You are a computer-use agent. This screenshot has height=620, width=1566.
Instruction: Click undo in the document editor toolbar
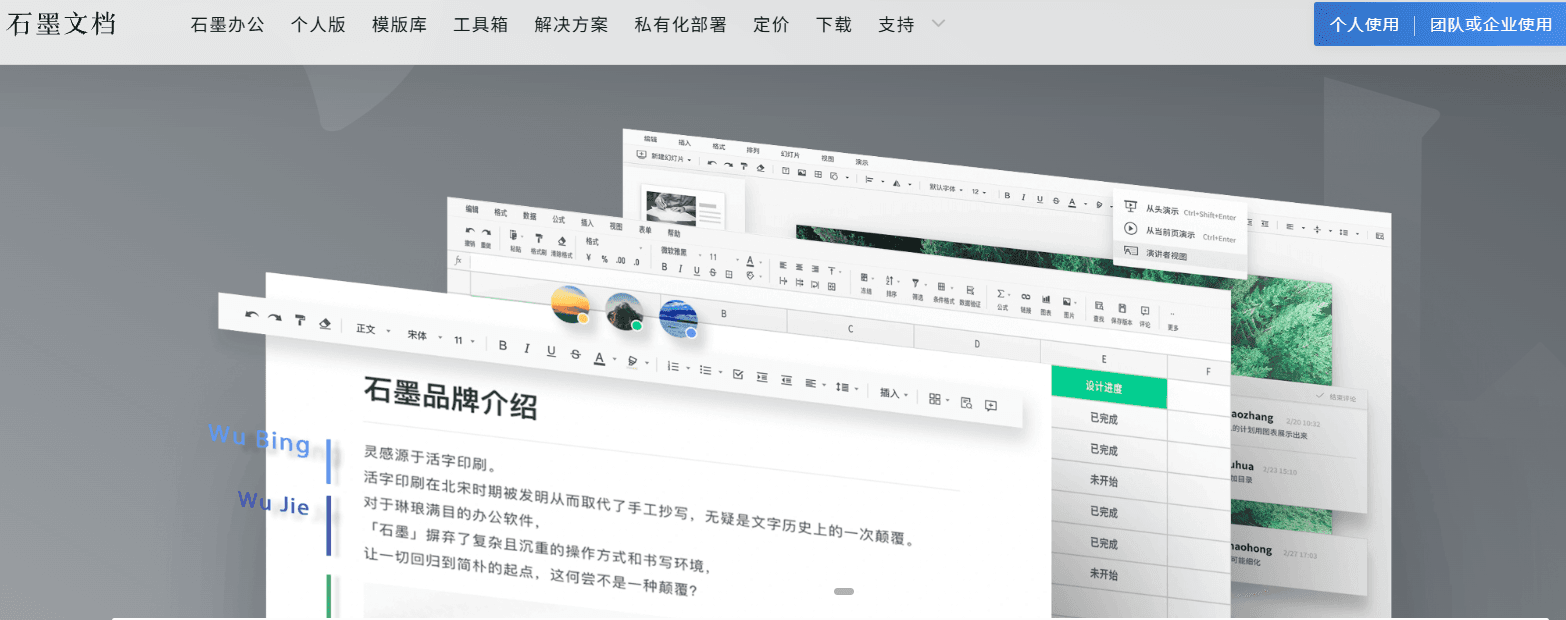click(252, 314)
